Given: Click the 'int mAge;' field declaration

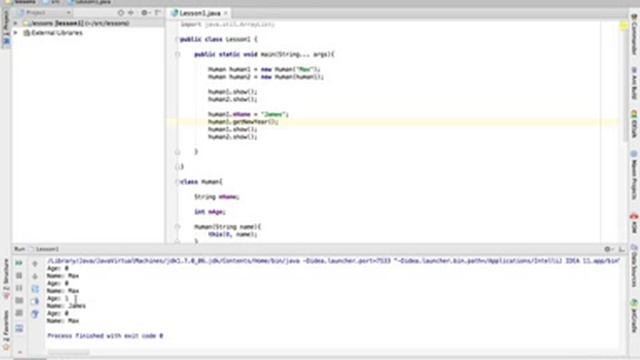Looking at the screenshot, I should [210, 212].
